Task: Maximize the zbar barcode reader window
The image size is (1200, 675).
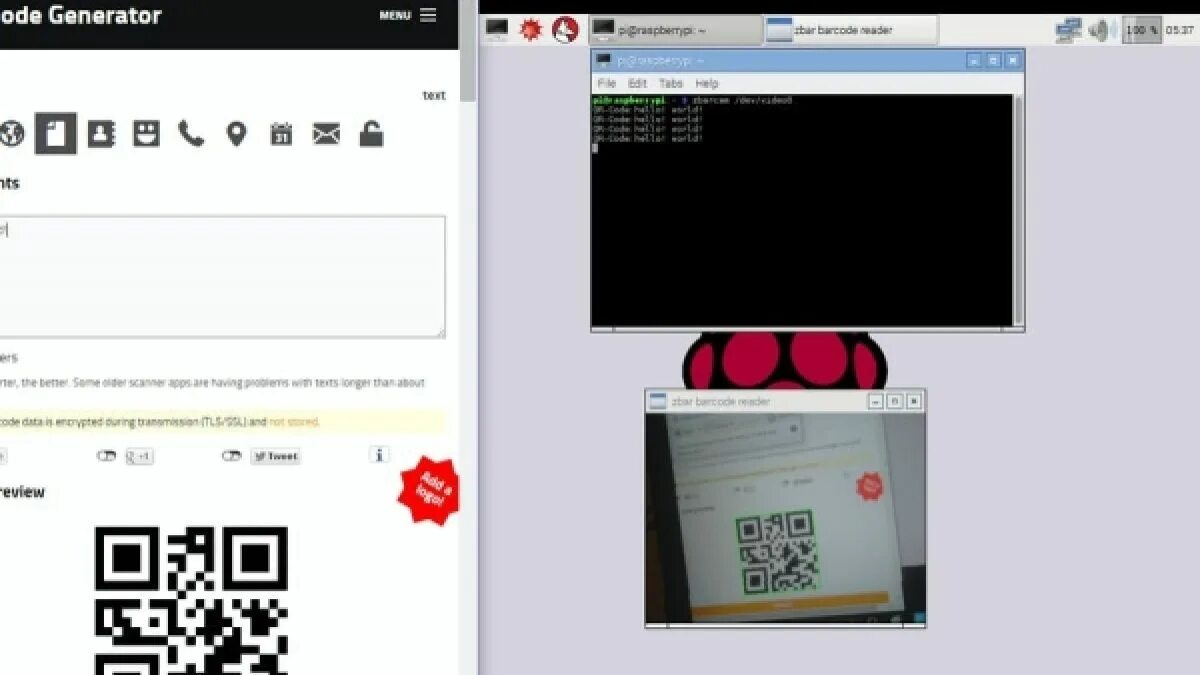Action: click(895, 401)
